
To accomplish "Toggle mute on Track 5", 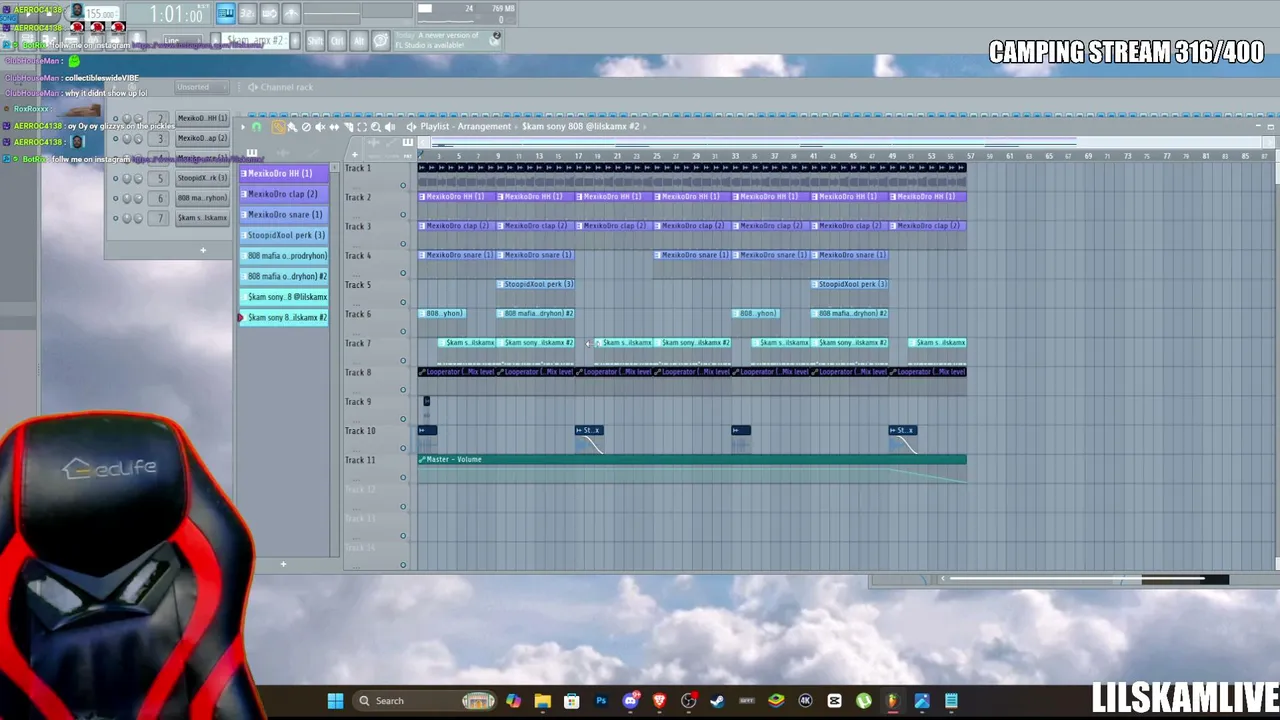I will [x=403, y=302].
